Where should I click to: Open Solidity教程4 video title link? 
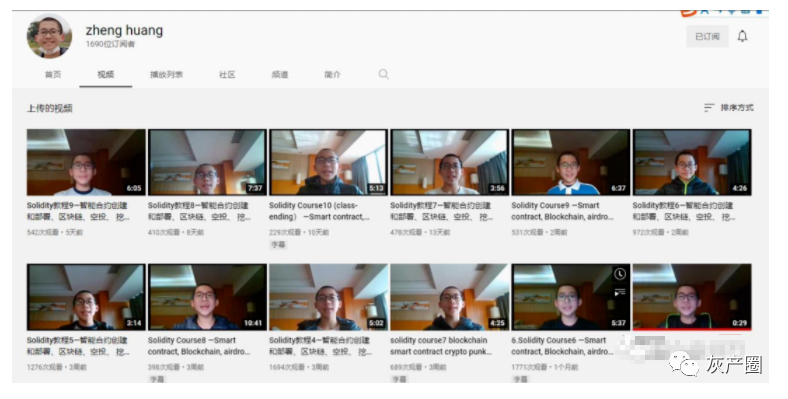(320, 346)
